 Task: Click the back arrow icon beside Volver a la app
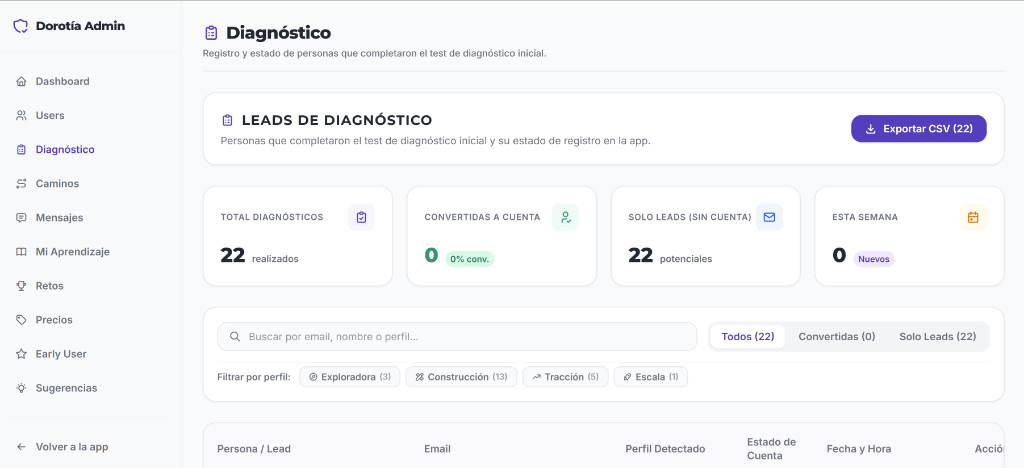coord(21,447)
